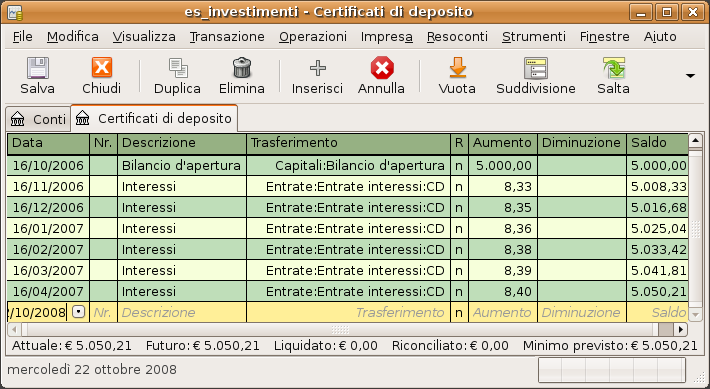Click the empty Diminuzione field
Image resolution: width=710 pixels, height=389 pixels.
pos(582,312)
